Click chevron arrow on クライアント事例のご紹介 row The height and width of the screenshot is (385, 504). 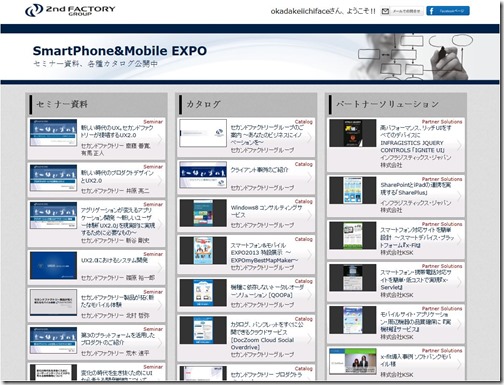click(310, 177)
